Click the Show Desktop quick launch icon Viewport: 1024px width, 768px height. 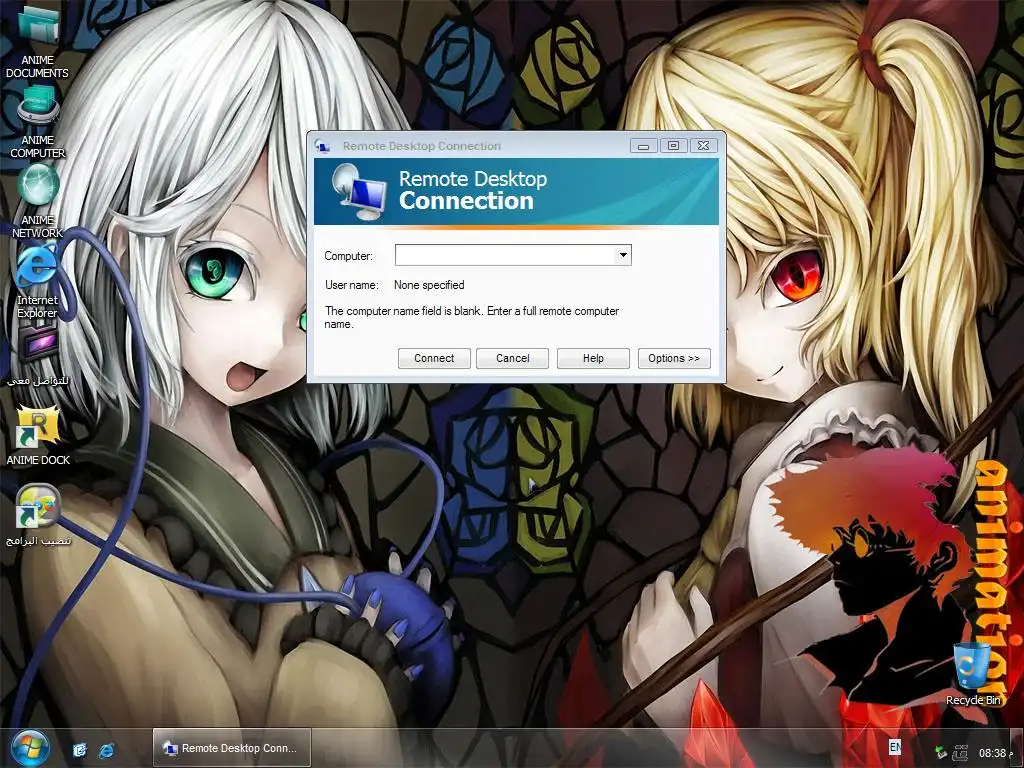80,749
